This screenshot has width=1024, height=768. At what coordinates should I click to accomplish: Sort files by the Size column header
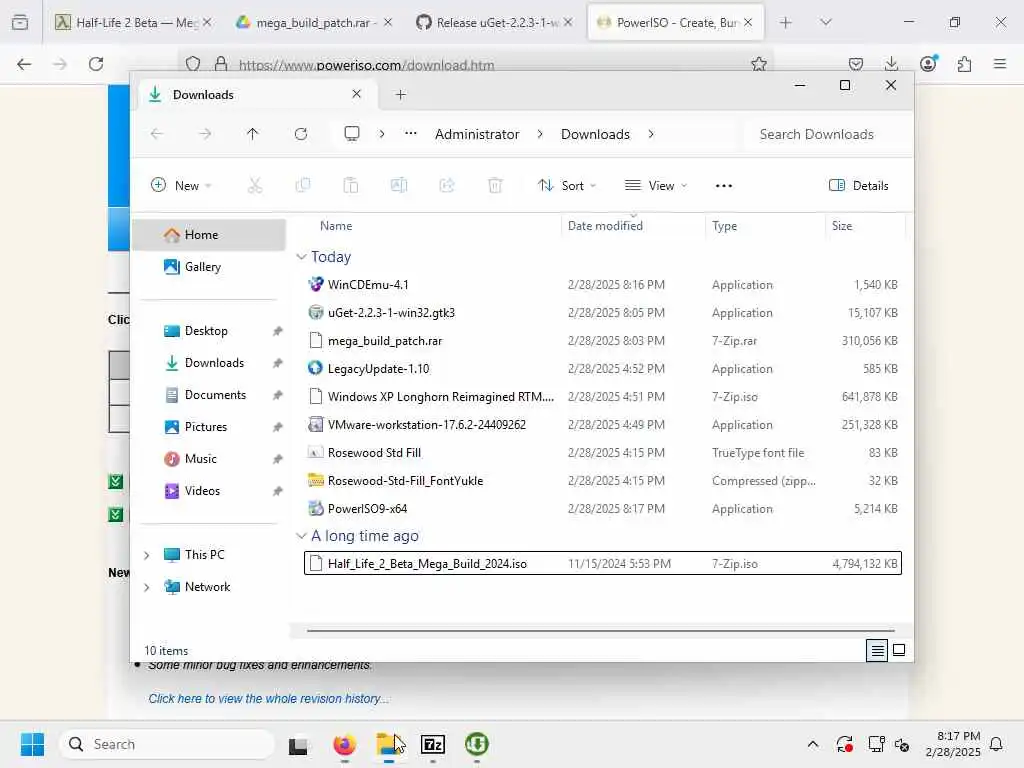[842, 226]
